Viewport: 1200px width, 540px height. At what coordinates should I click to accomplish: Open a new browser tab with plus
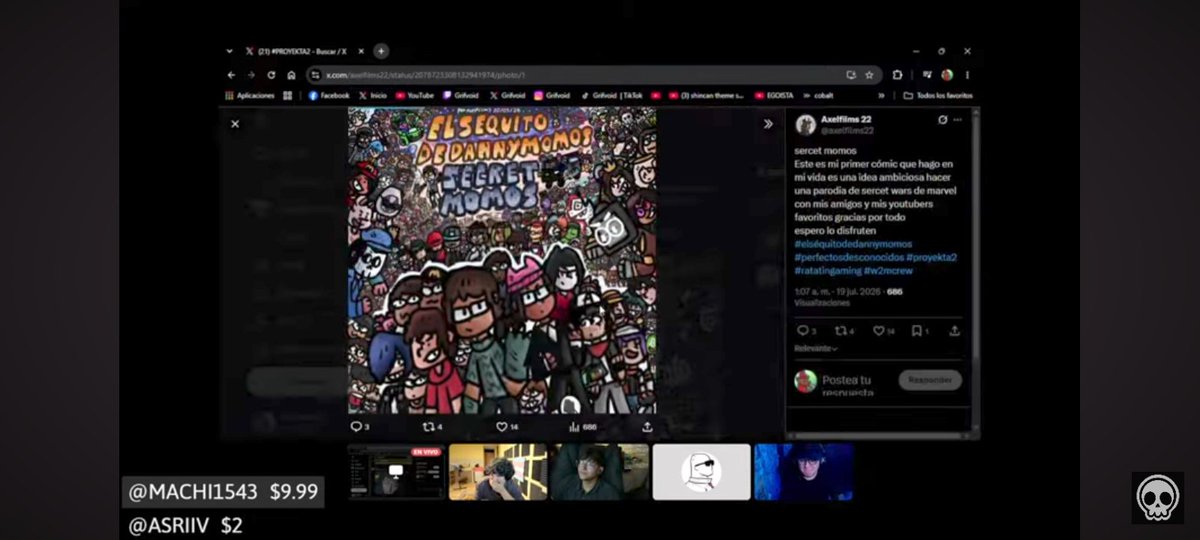[381, 51]
